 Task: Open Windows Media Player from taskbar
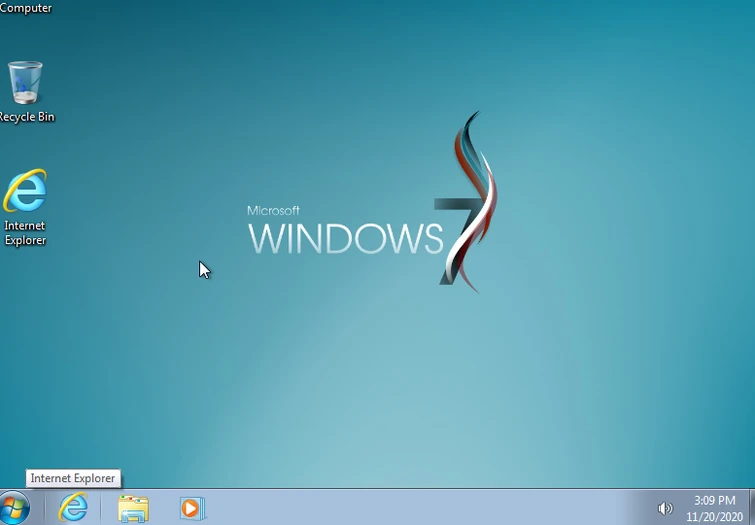193,508
